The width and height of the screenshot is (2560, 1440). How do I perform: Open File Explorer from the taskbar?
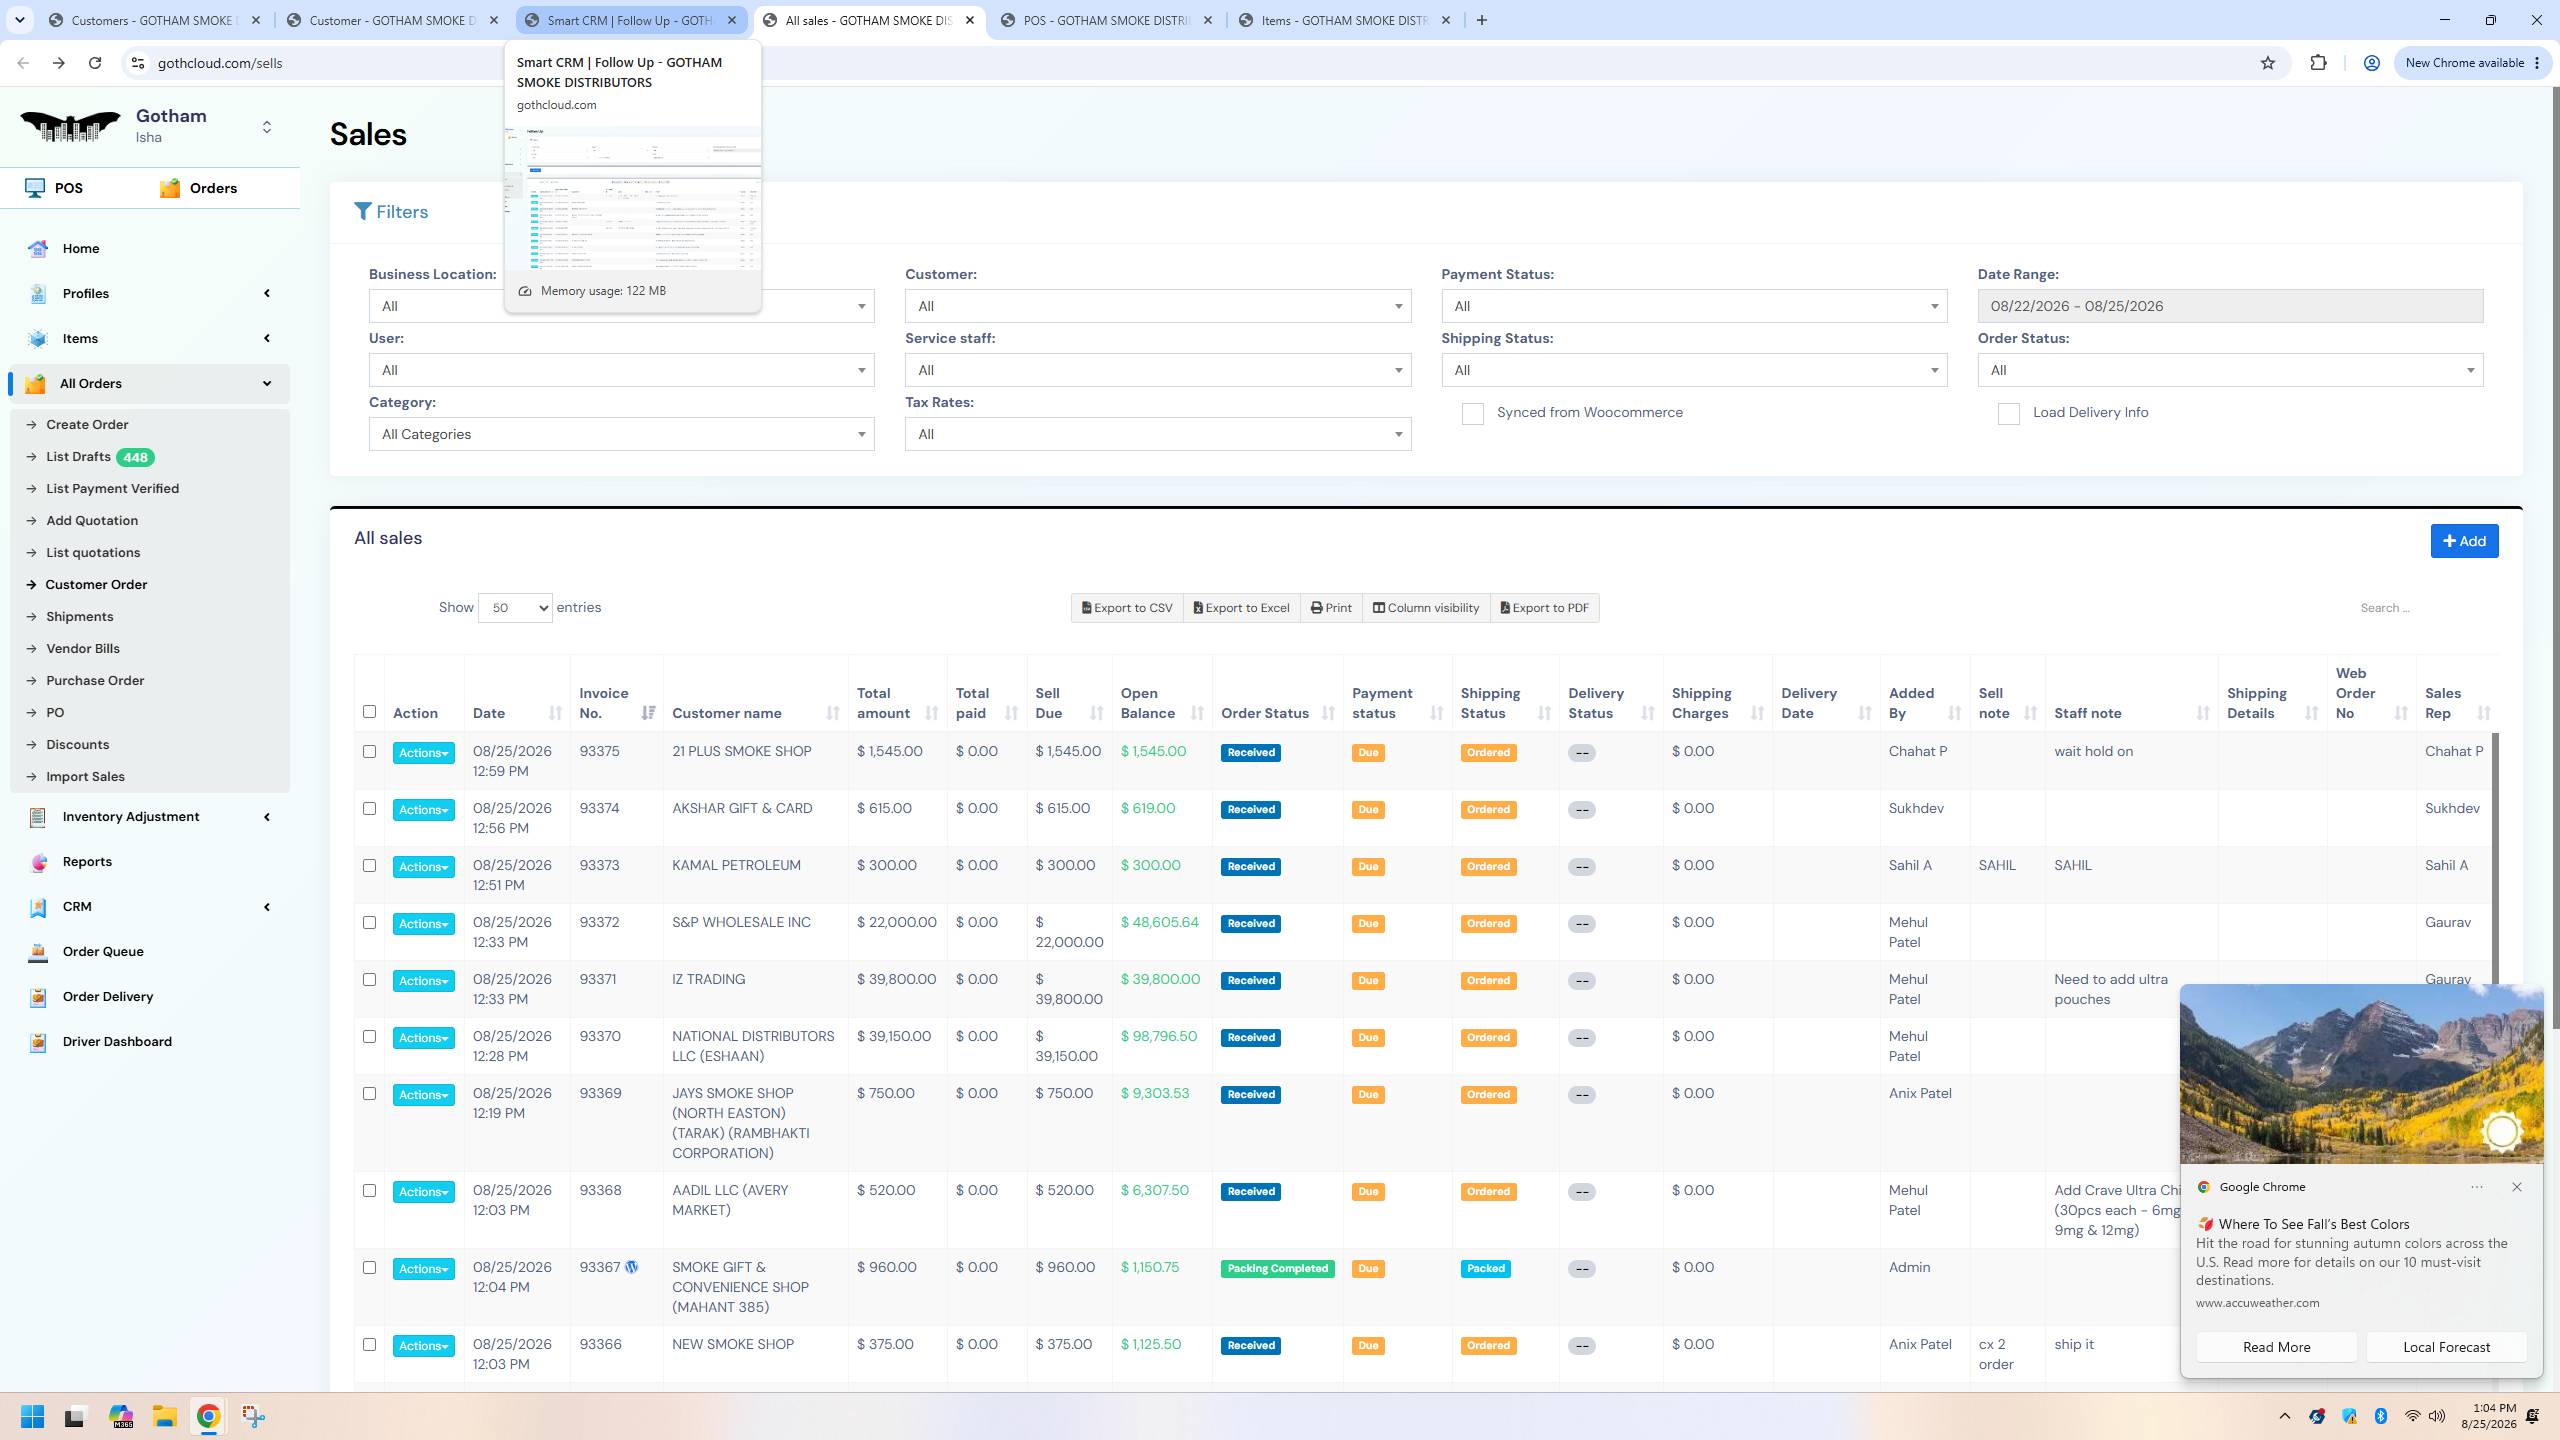pos(164,1416)
